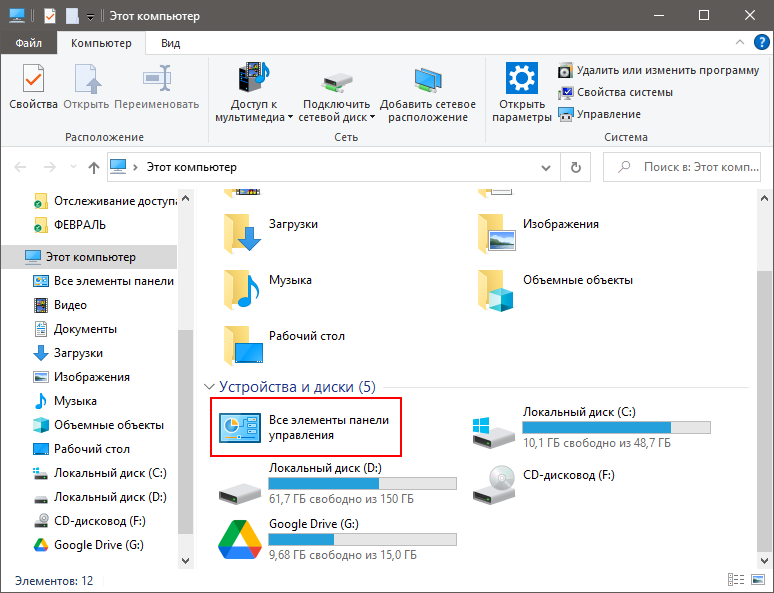Collapse the ribbon with the chevron
Image resolution: width=774 pixels, height=593 pixels.
coord(739,42)
